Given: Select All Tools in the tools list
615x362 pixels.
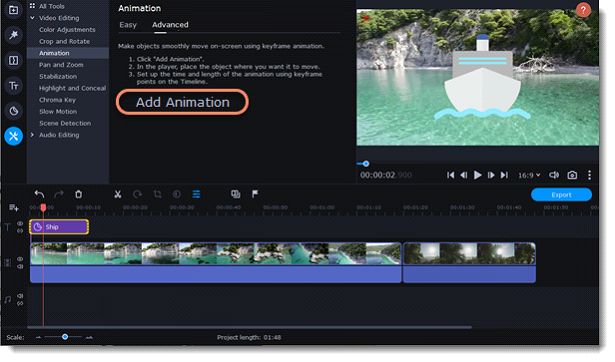Looking at the screenshot, I should (51, 6).
